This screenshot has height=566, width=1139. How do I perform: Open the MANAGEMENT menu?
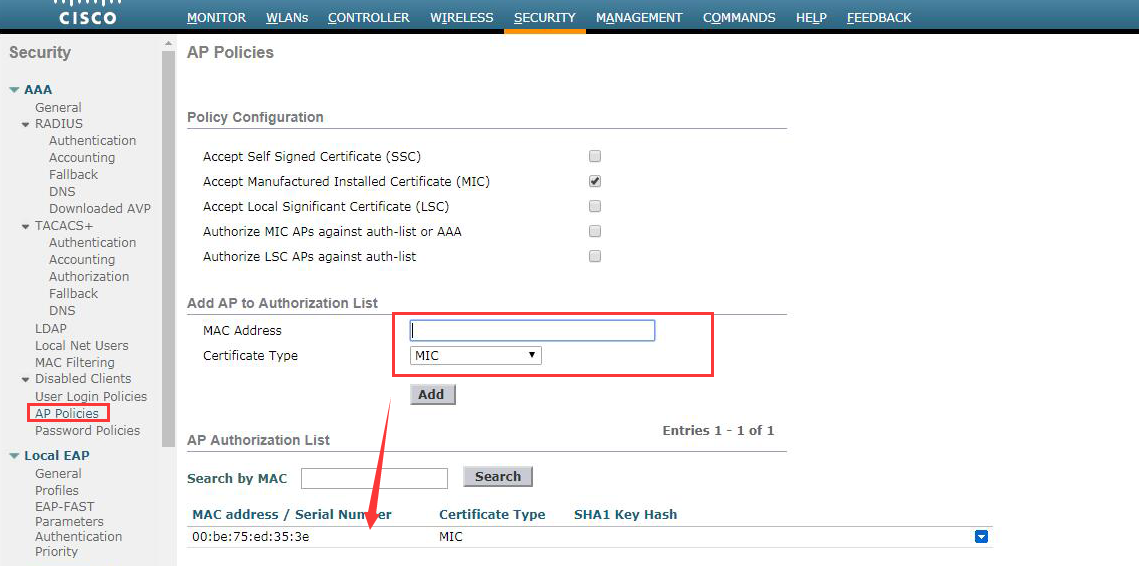coord(639,17)
